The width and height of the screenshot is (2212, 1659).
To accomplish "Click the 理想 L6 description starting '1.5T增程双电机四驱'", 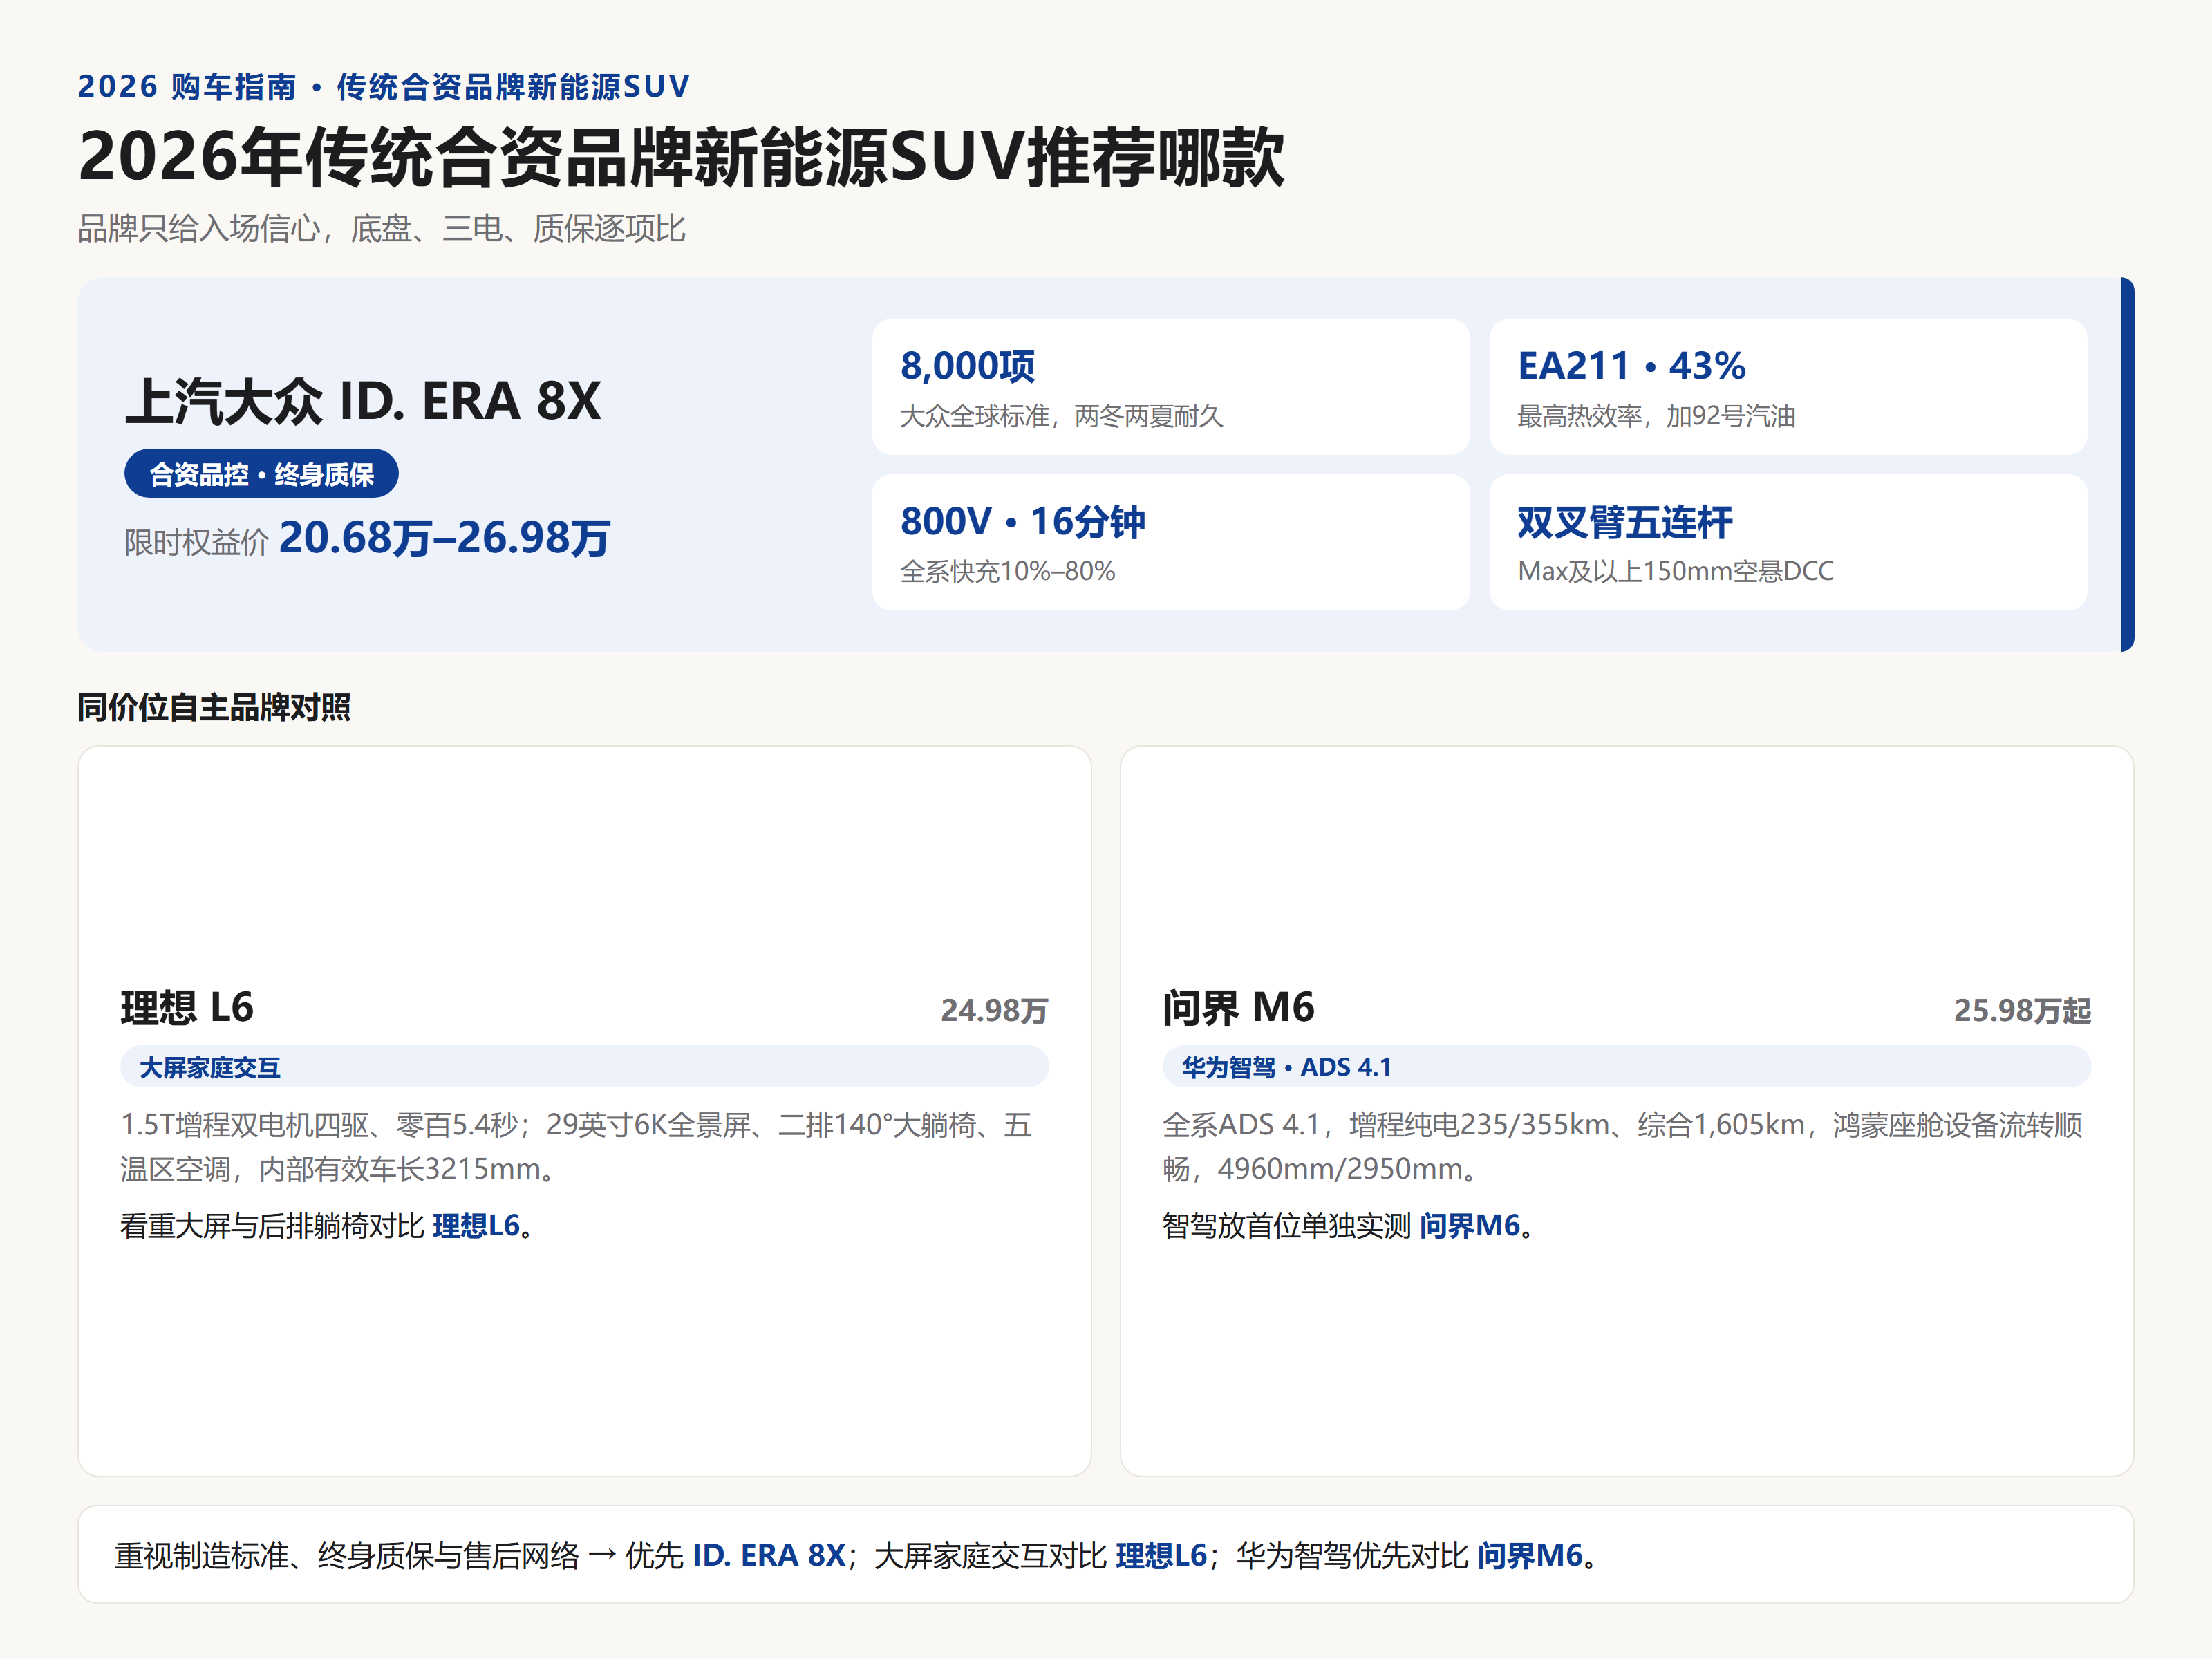I will pos(576,1147).
